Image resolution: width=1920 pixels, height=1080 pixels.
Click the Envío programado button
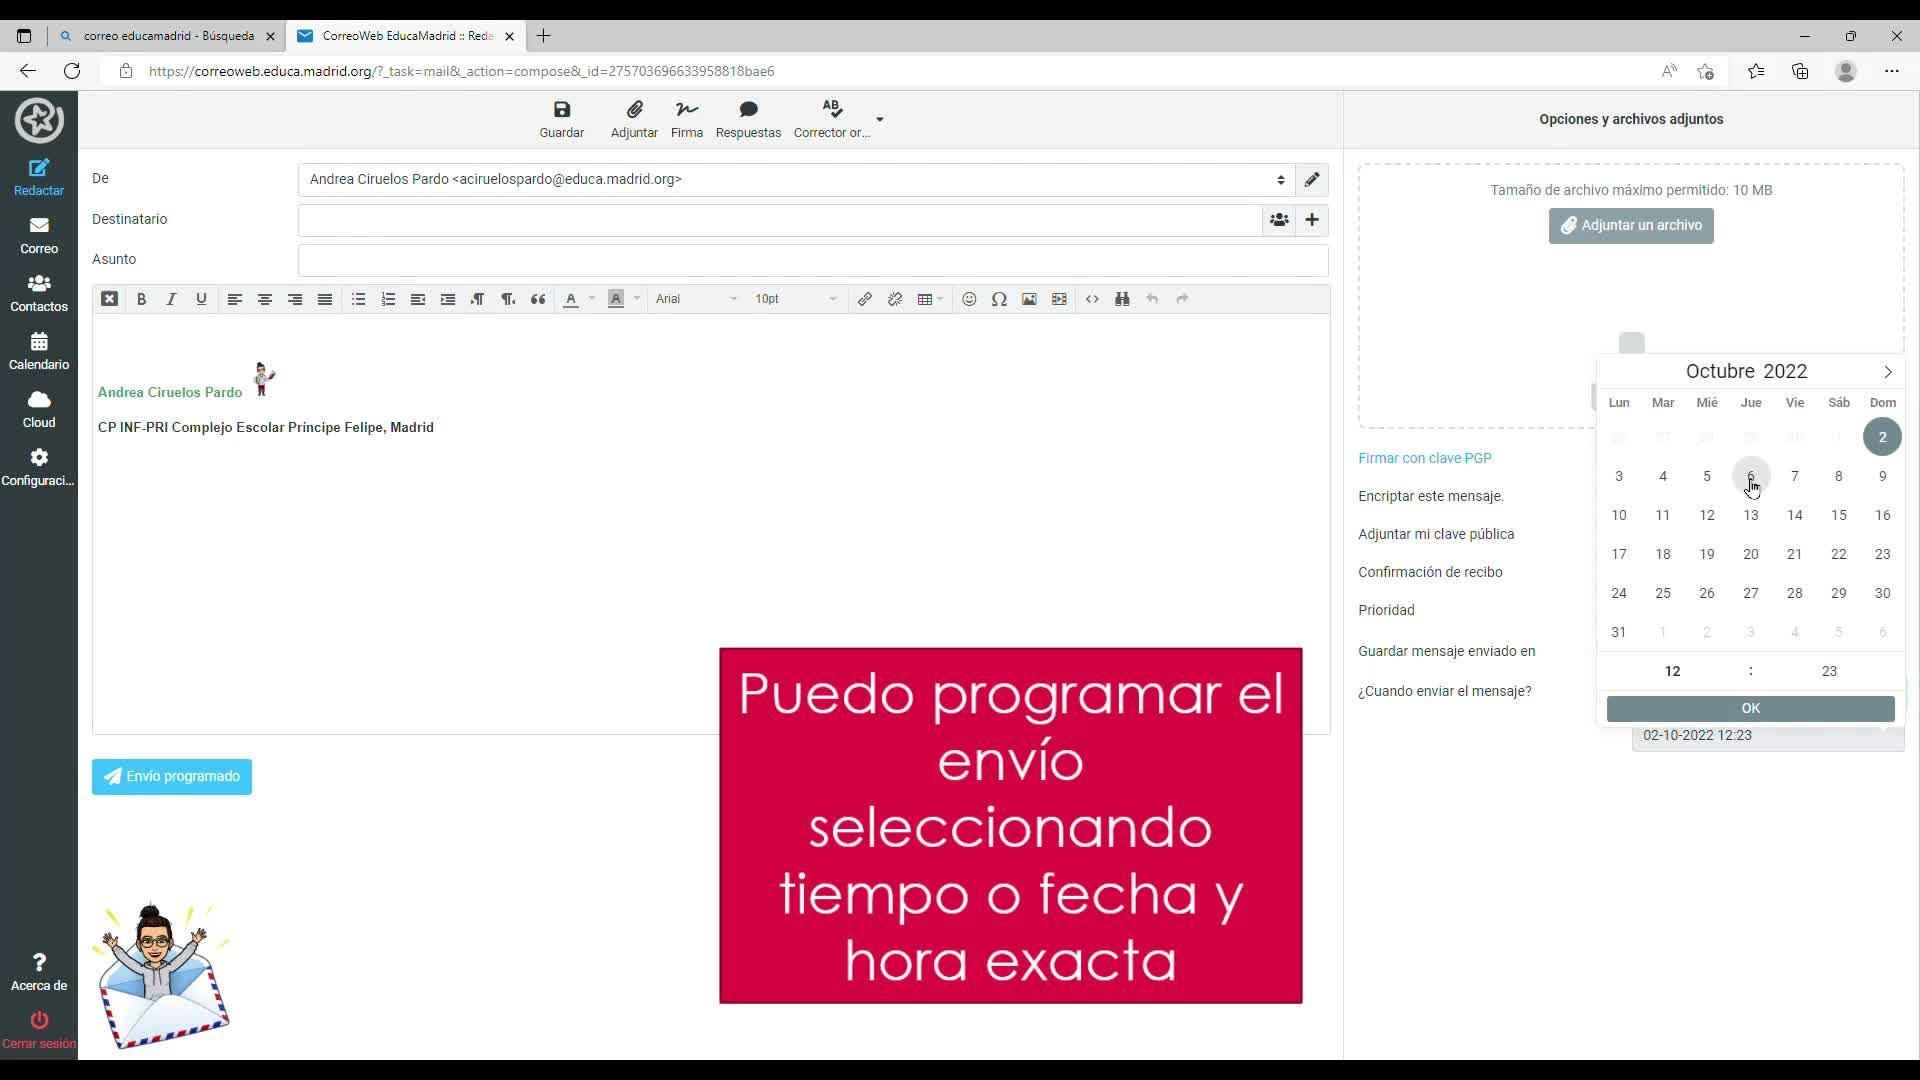coord(172,777)
